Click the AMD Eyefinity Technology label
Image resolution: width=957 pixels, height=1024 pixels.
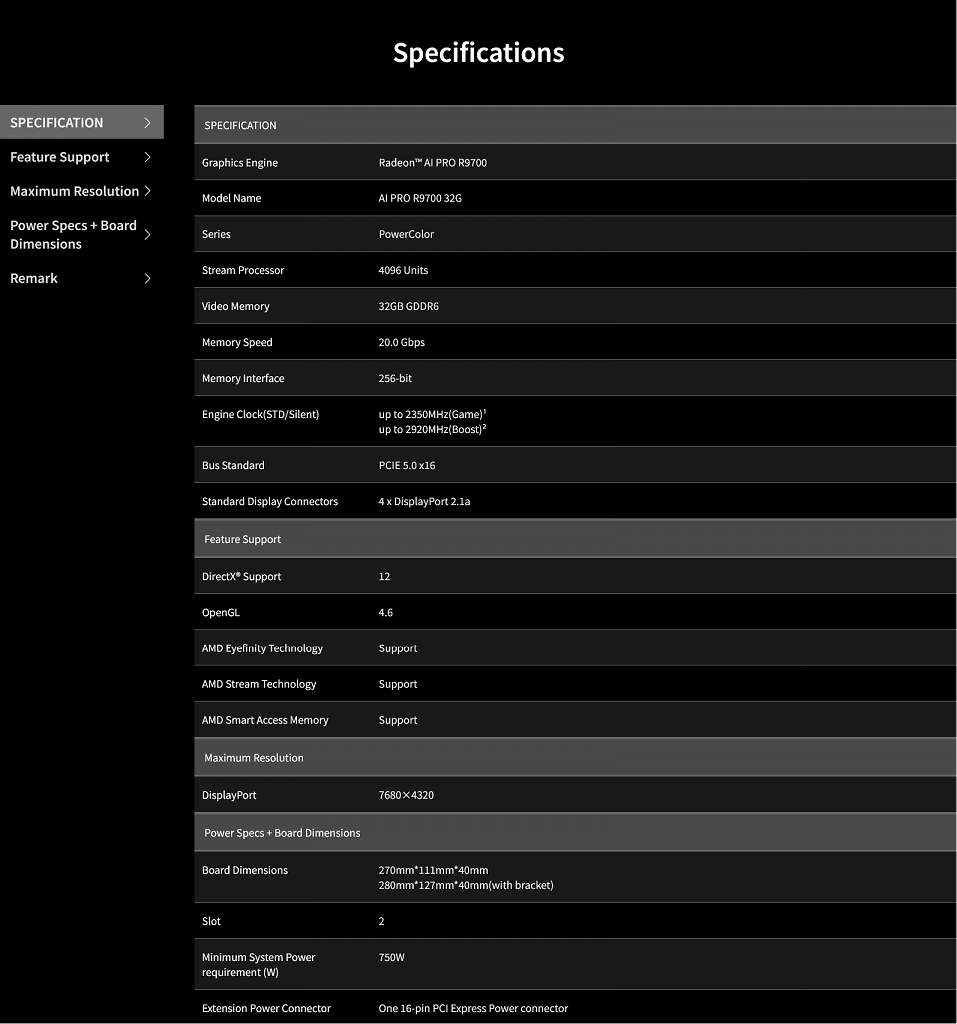262,648
